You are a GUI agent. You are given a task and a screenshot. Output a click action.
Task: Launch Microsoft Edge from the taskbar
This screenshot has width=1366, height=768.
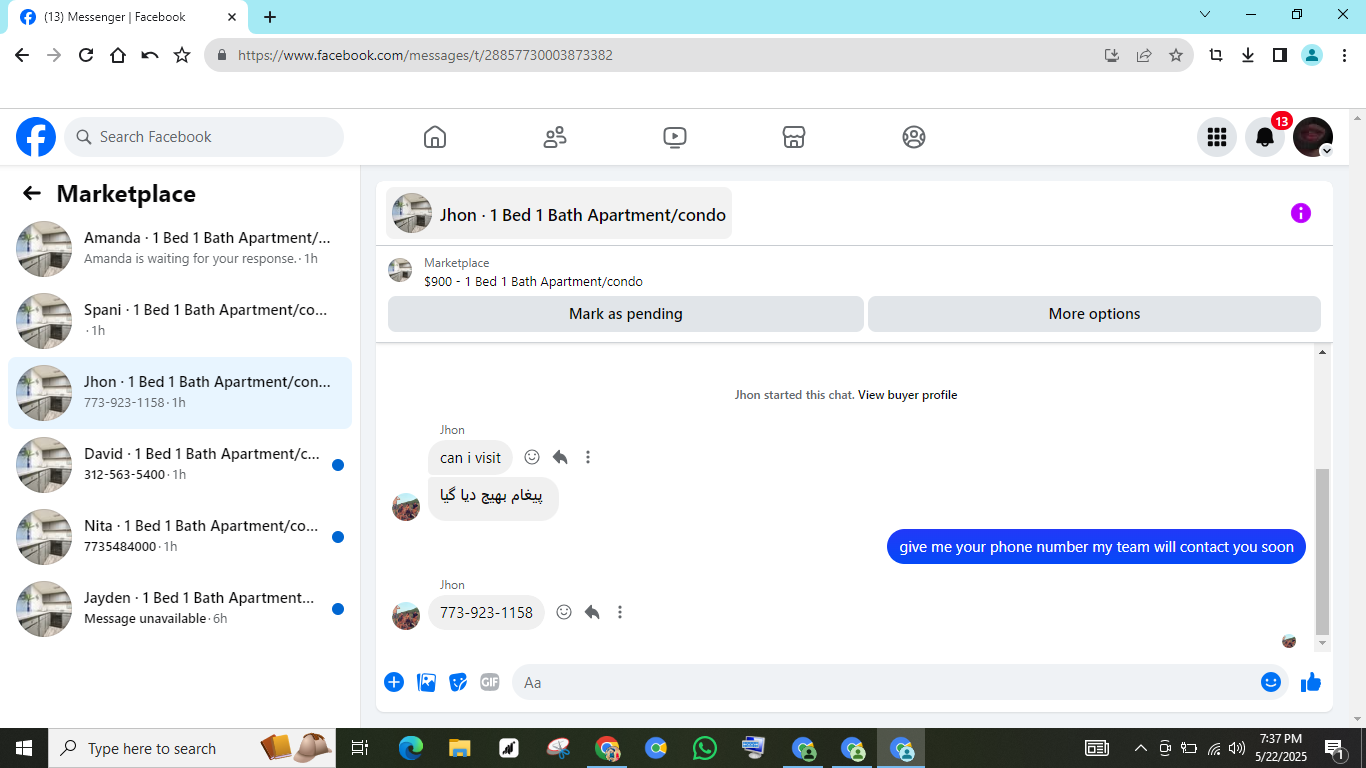point(411,748)
